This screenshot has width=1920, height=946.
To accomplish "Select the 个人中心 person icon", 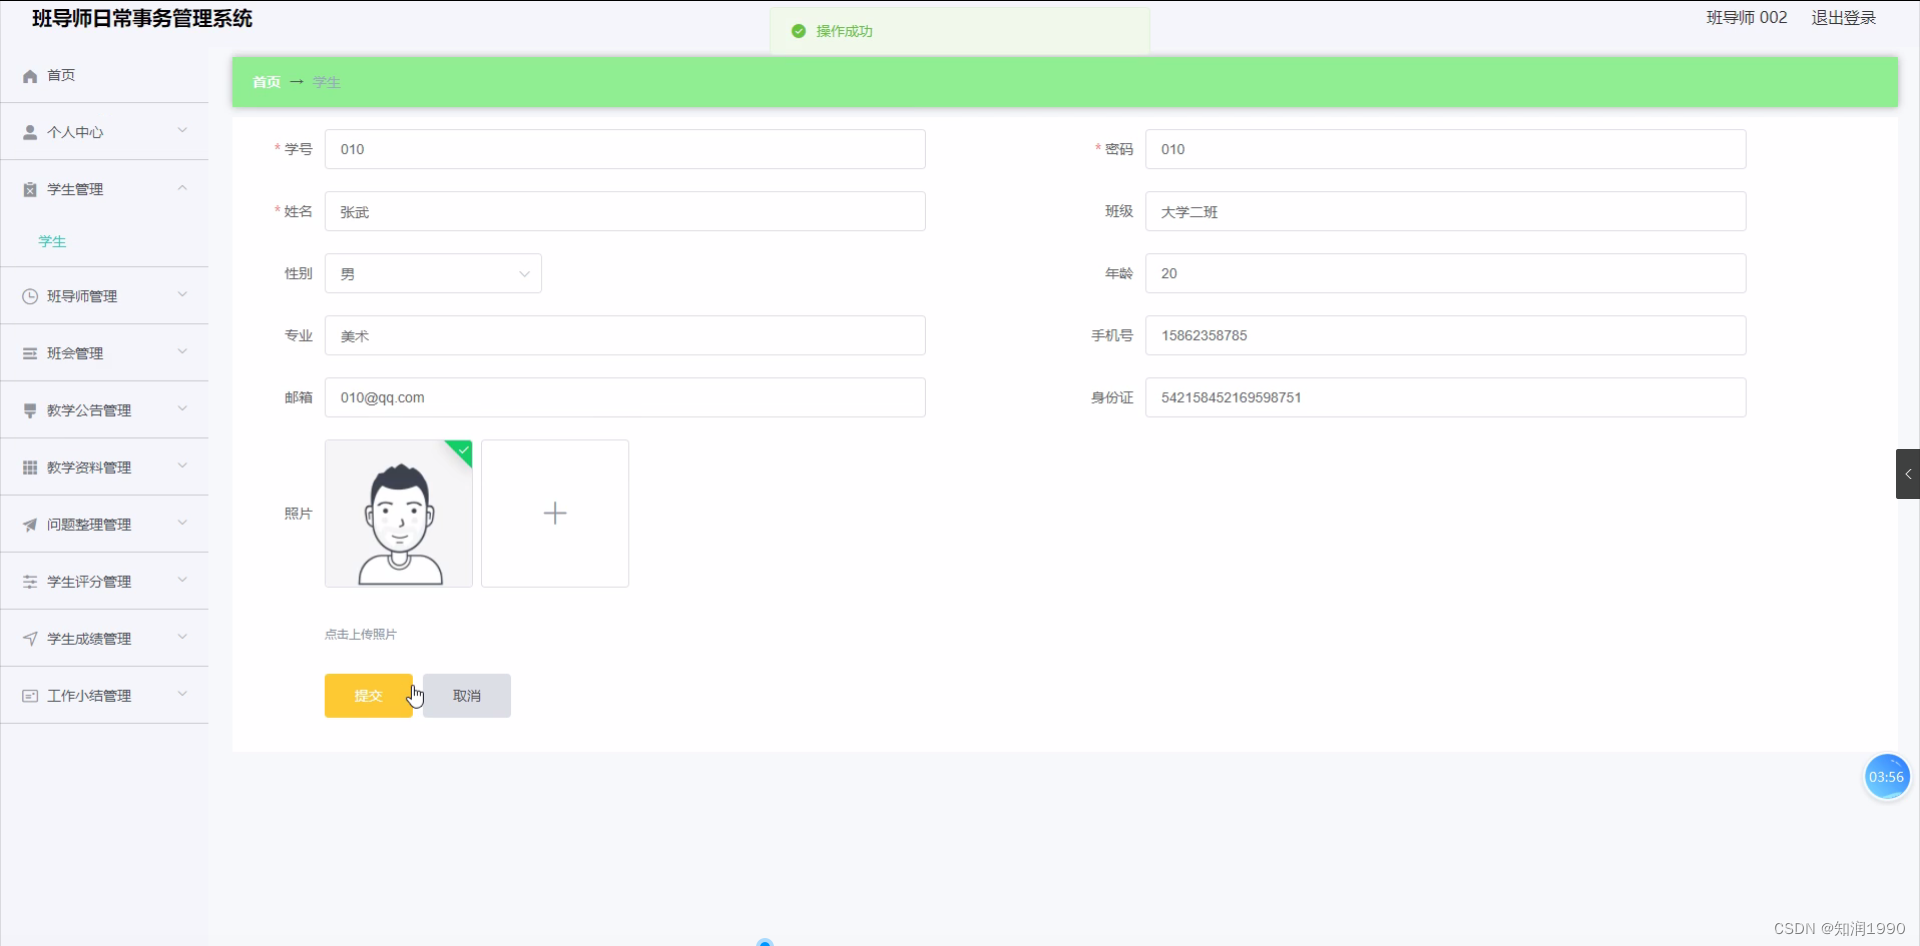I will (x=28, y=131).
